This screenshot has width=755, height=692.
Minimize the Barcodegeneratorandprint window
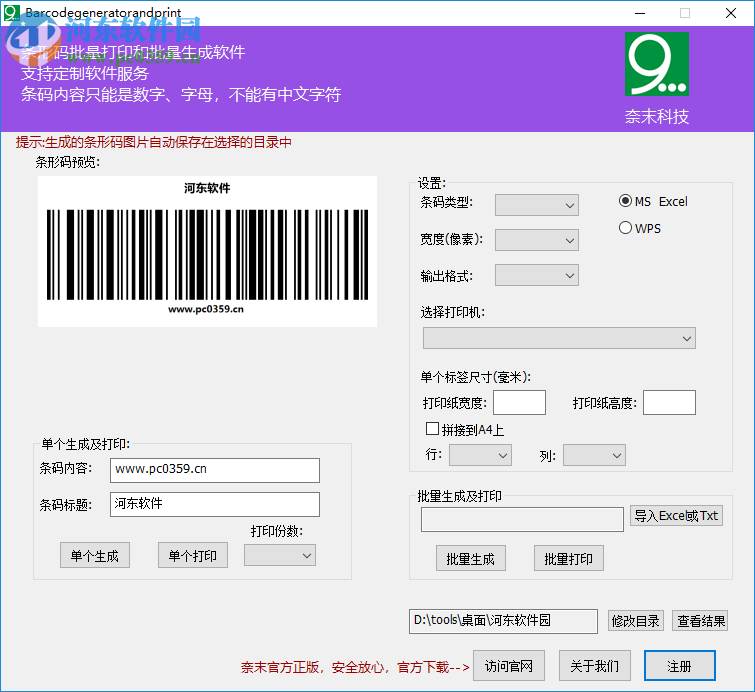click(640, 13)
